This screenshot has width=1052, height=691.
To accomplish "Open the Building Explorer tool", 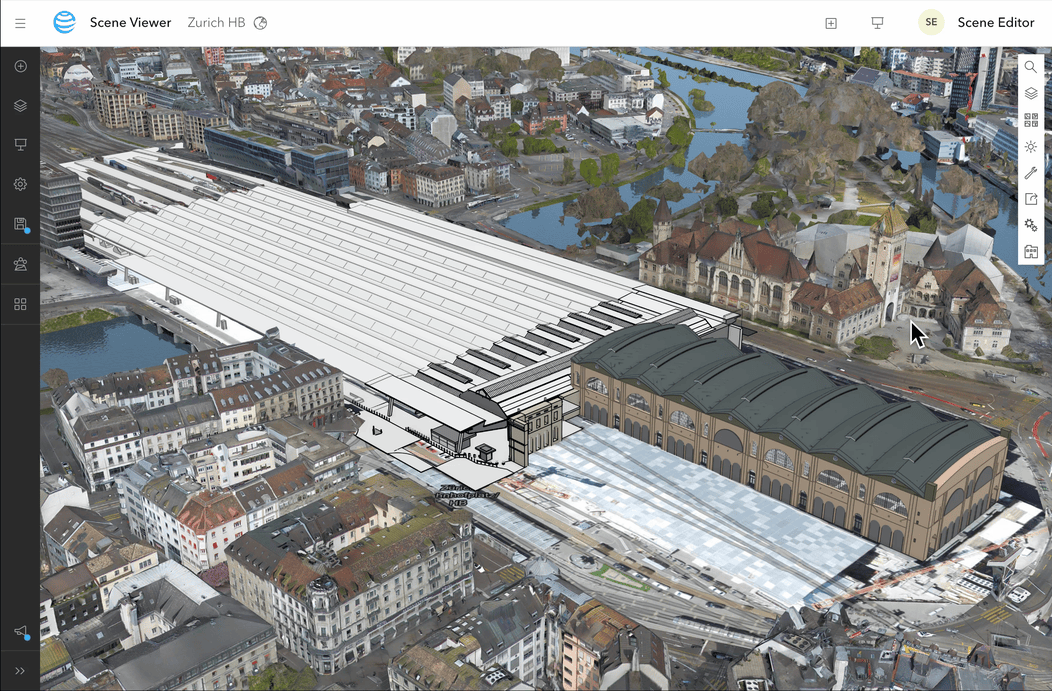I will point(1031,251).
